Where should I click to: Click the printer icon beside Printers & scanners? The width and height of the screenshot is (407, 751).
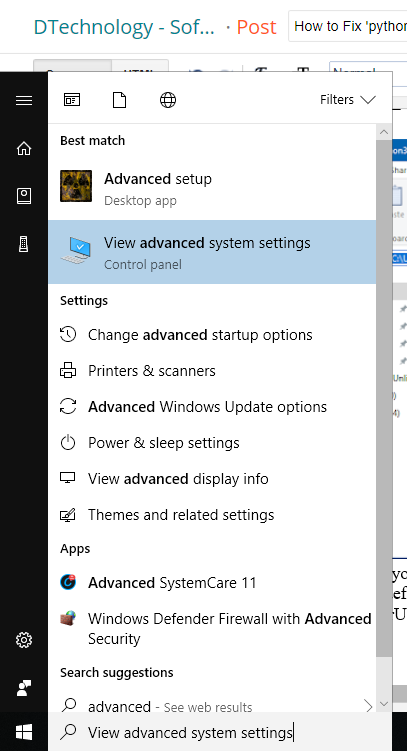click(x=68, y=370)
